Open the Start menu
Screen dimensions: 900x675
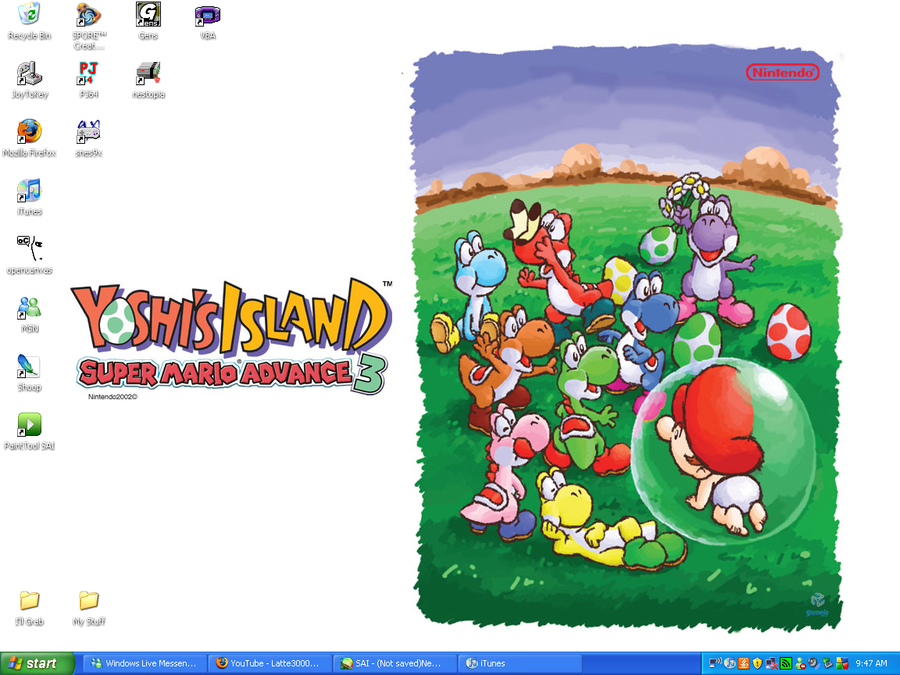37,664
